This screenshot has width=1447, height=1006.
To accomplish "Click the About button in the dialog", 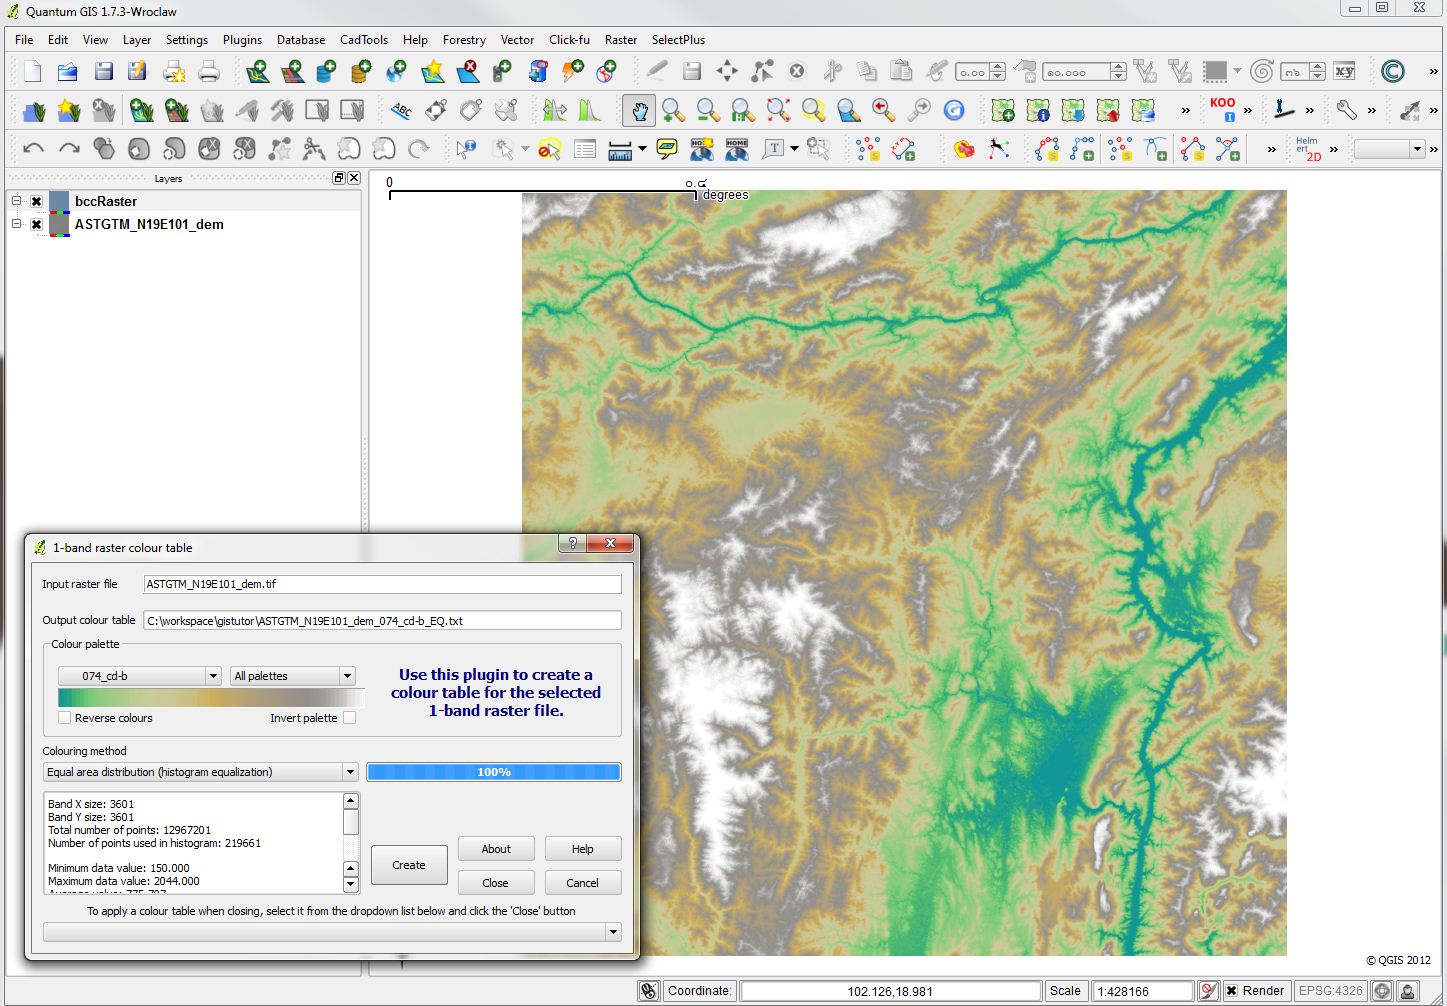I will pos(496,848).
